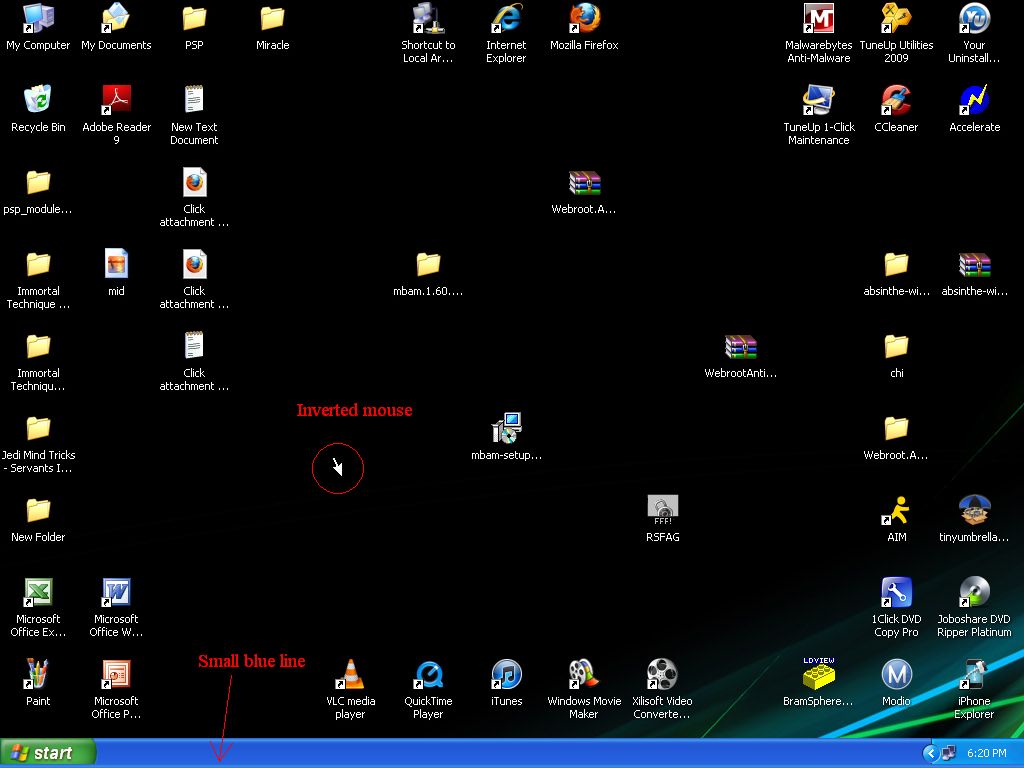
Task: Launch Internet Explorer shortcut
Action: (x=506, y=20)
